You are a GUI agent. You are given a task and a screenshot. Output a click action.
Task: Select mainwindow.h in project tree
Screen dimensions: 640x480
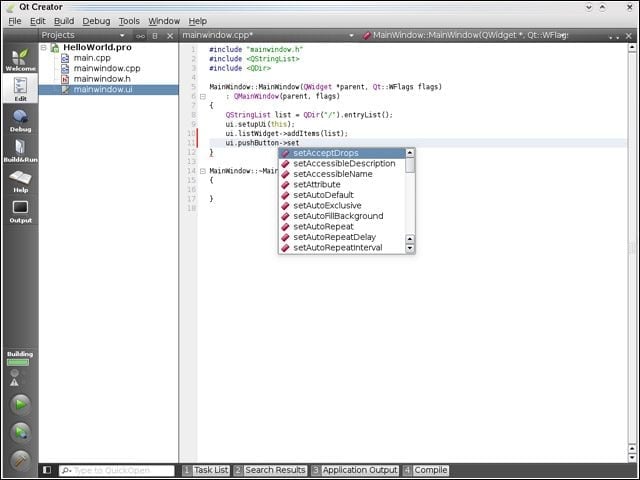click(102, 79)
